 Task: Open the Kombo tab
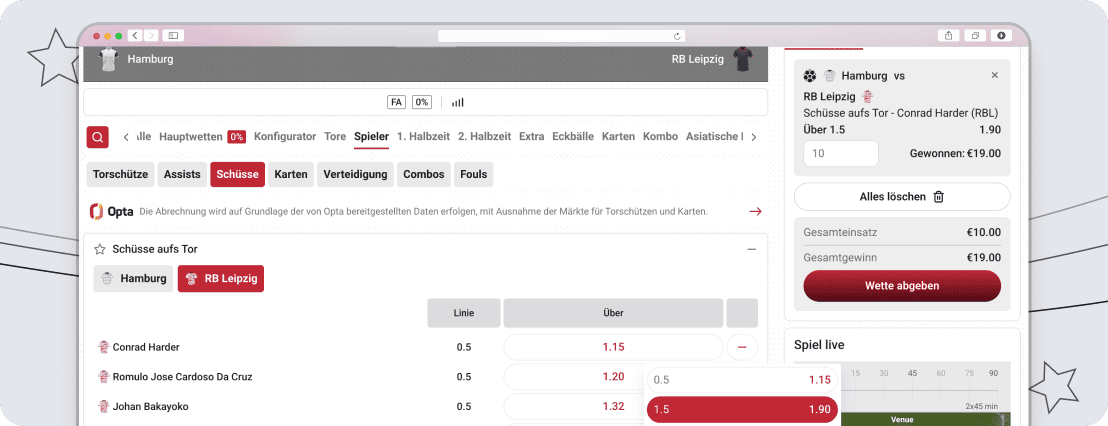click(660, 136)
